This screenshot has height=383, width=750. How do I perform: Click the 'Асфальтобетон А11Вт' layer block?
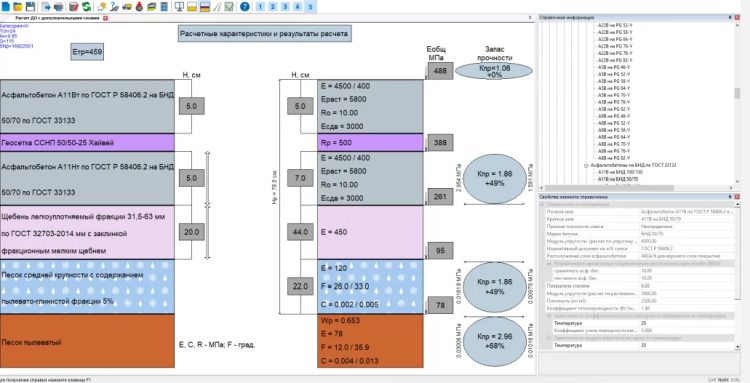click(x=87, y=106)
